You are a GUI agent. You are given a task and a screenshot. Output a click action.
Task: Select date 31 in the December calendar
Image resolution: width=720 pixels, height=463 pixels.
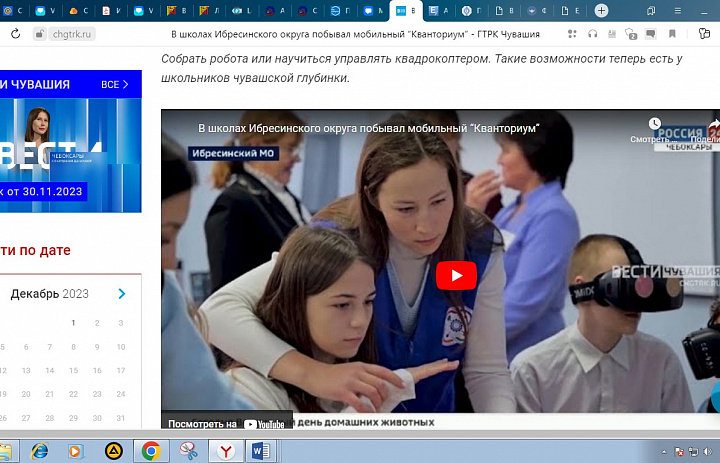[121, 418]
